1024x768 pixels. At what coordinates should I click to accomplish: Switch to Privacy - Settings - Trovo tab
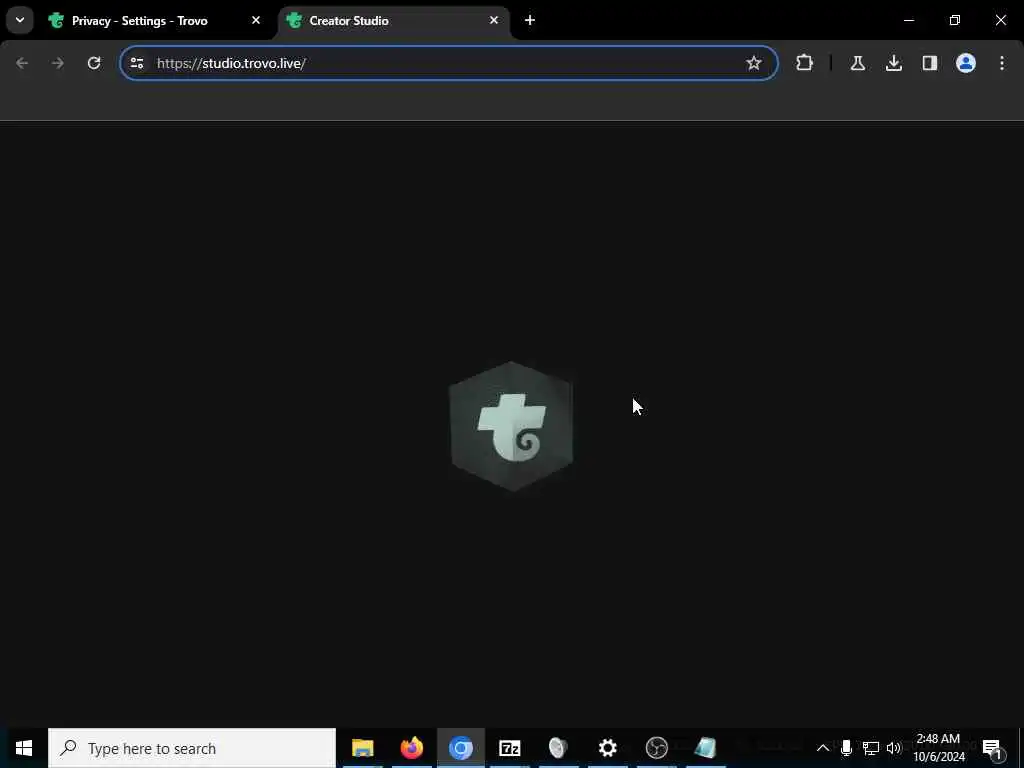[x=155, y=21]
